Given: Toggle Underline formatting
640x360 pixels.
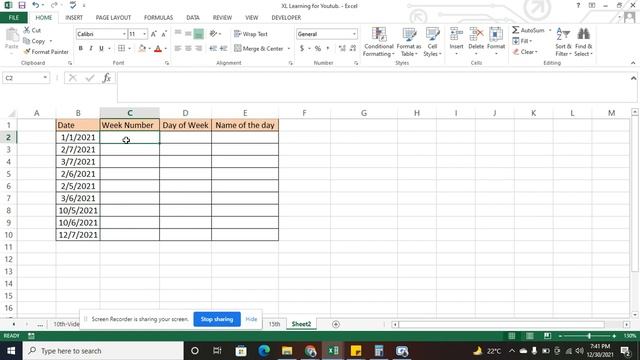Looking at the screenshot, I should point(101,49).
